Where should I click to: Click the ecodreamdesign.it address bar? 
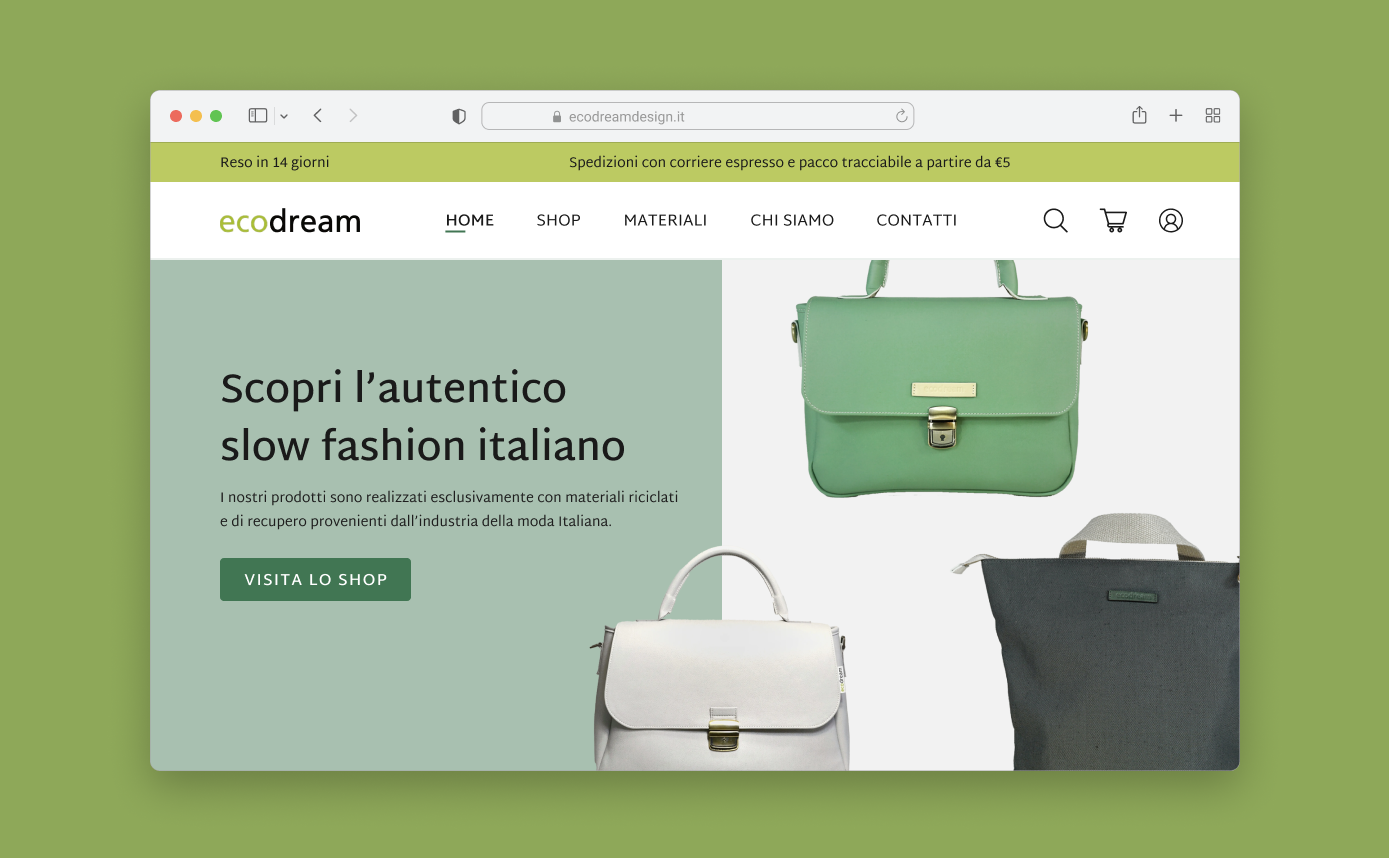tap(697, 116)
